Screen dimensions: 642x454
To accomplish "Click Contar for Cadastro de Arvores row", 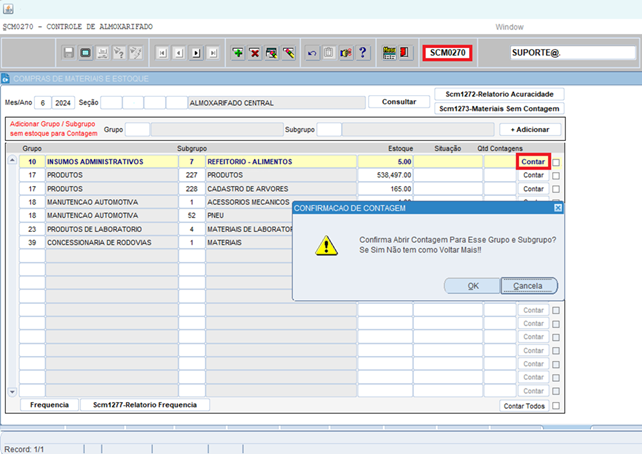I will click(533, 189).
